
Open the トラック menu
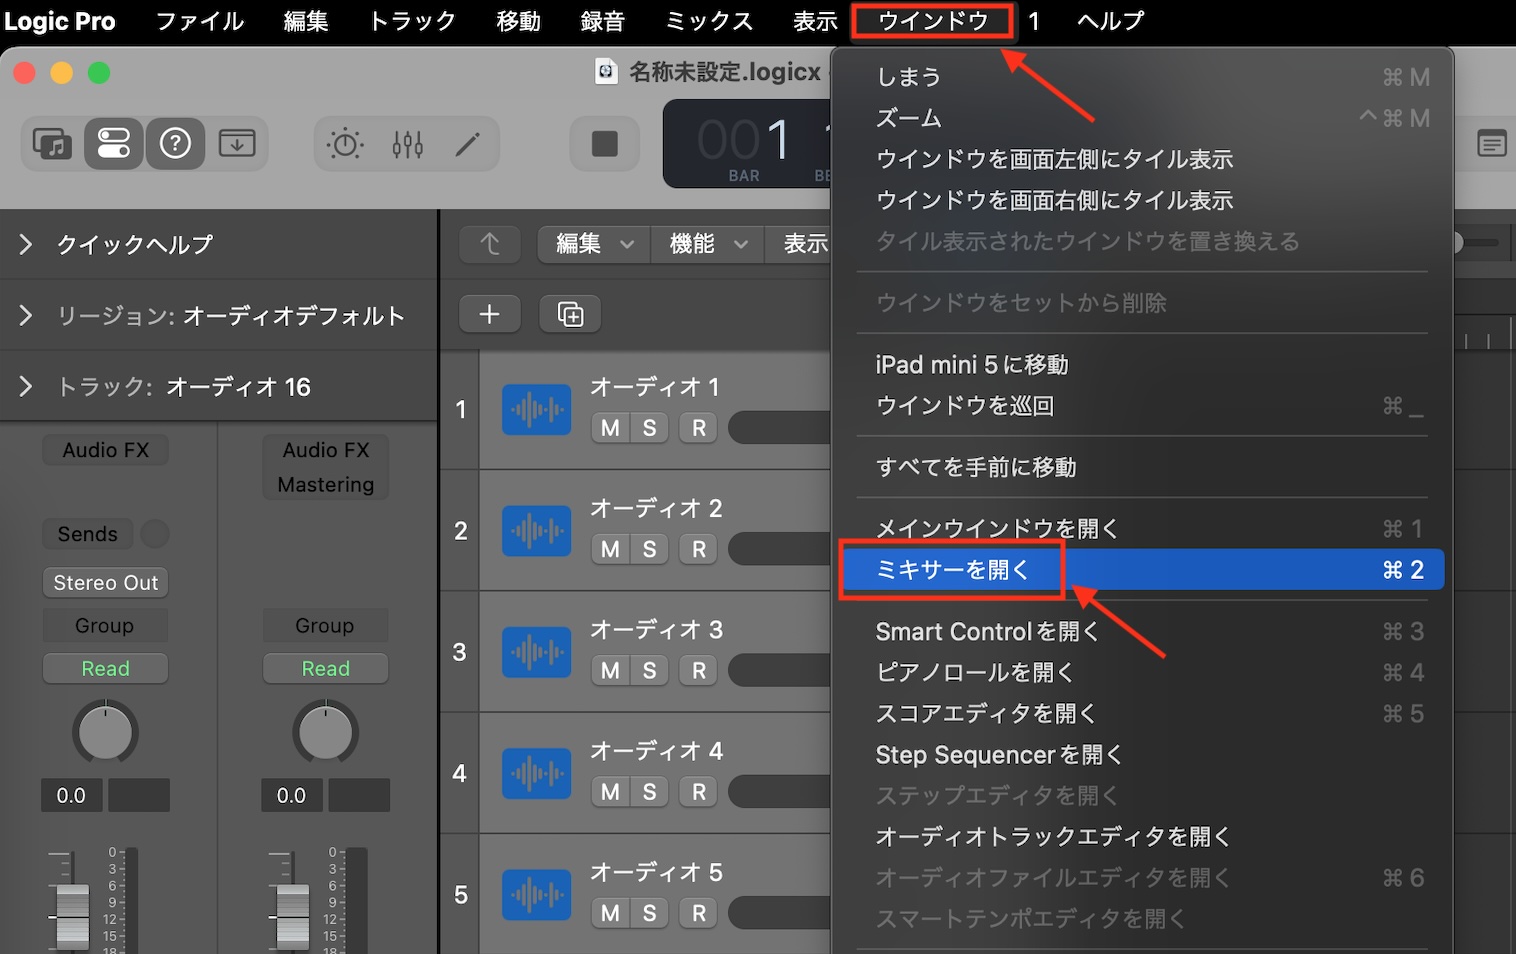pos(412,21)
